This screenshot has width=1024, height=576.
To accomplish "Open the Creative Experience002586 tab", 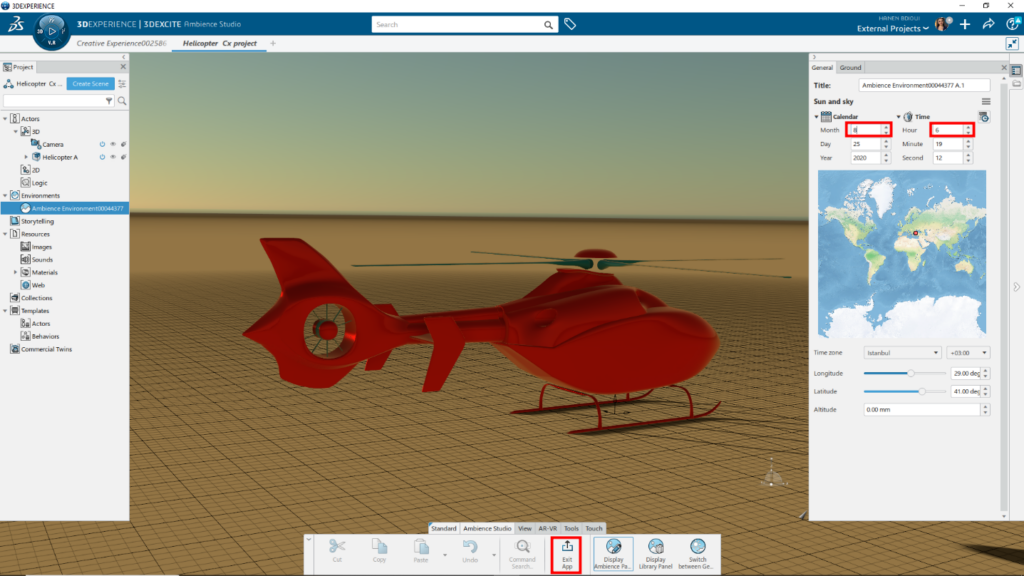I will (121, 43).
